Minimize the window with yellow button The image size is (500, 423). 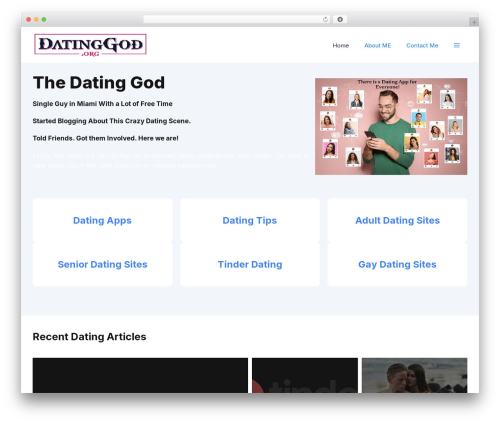tap(36, 20)
